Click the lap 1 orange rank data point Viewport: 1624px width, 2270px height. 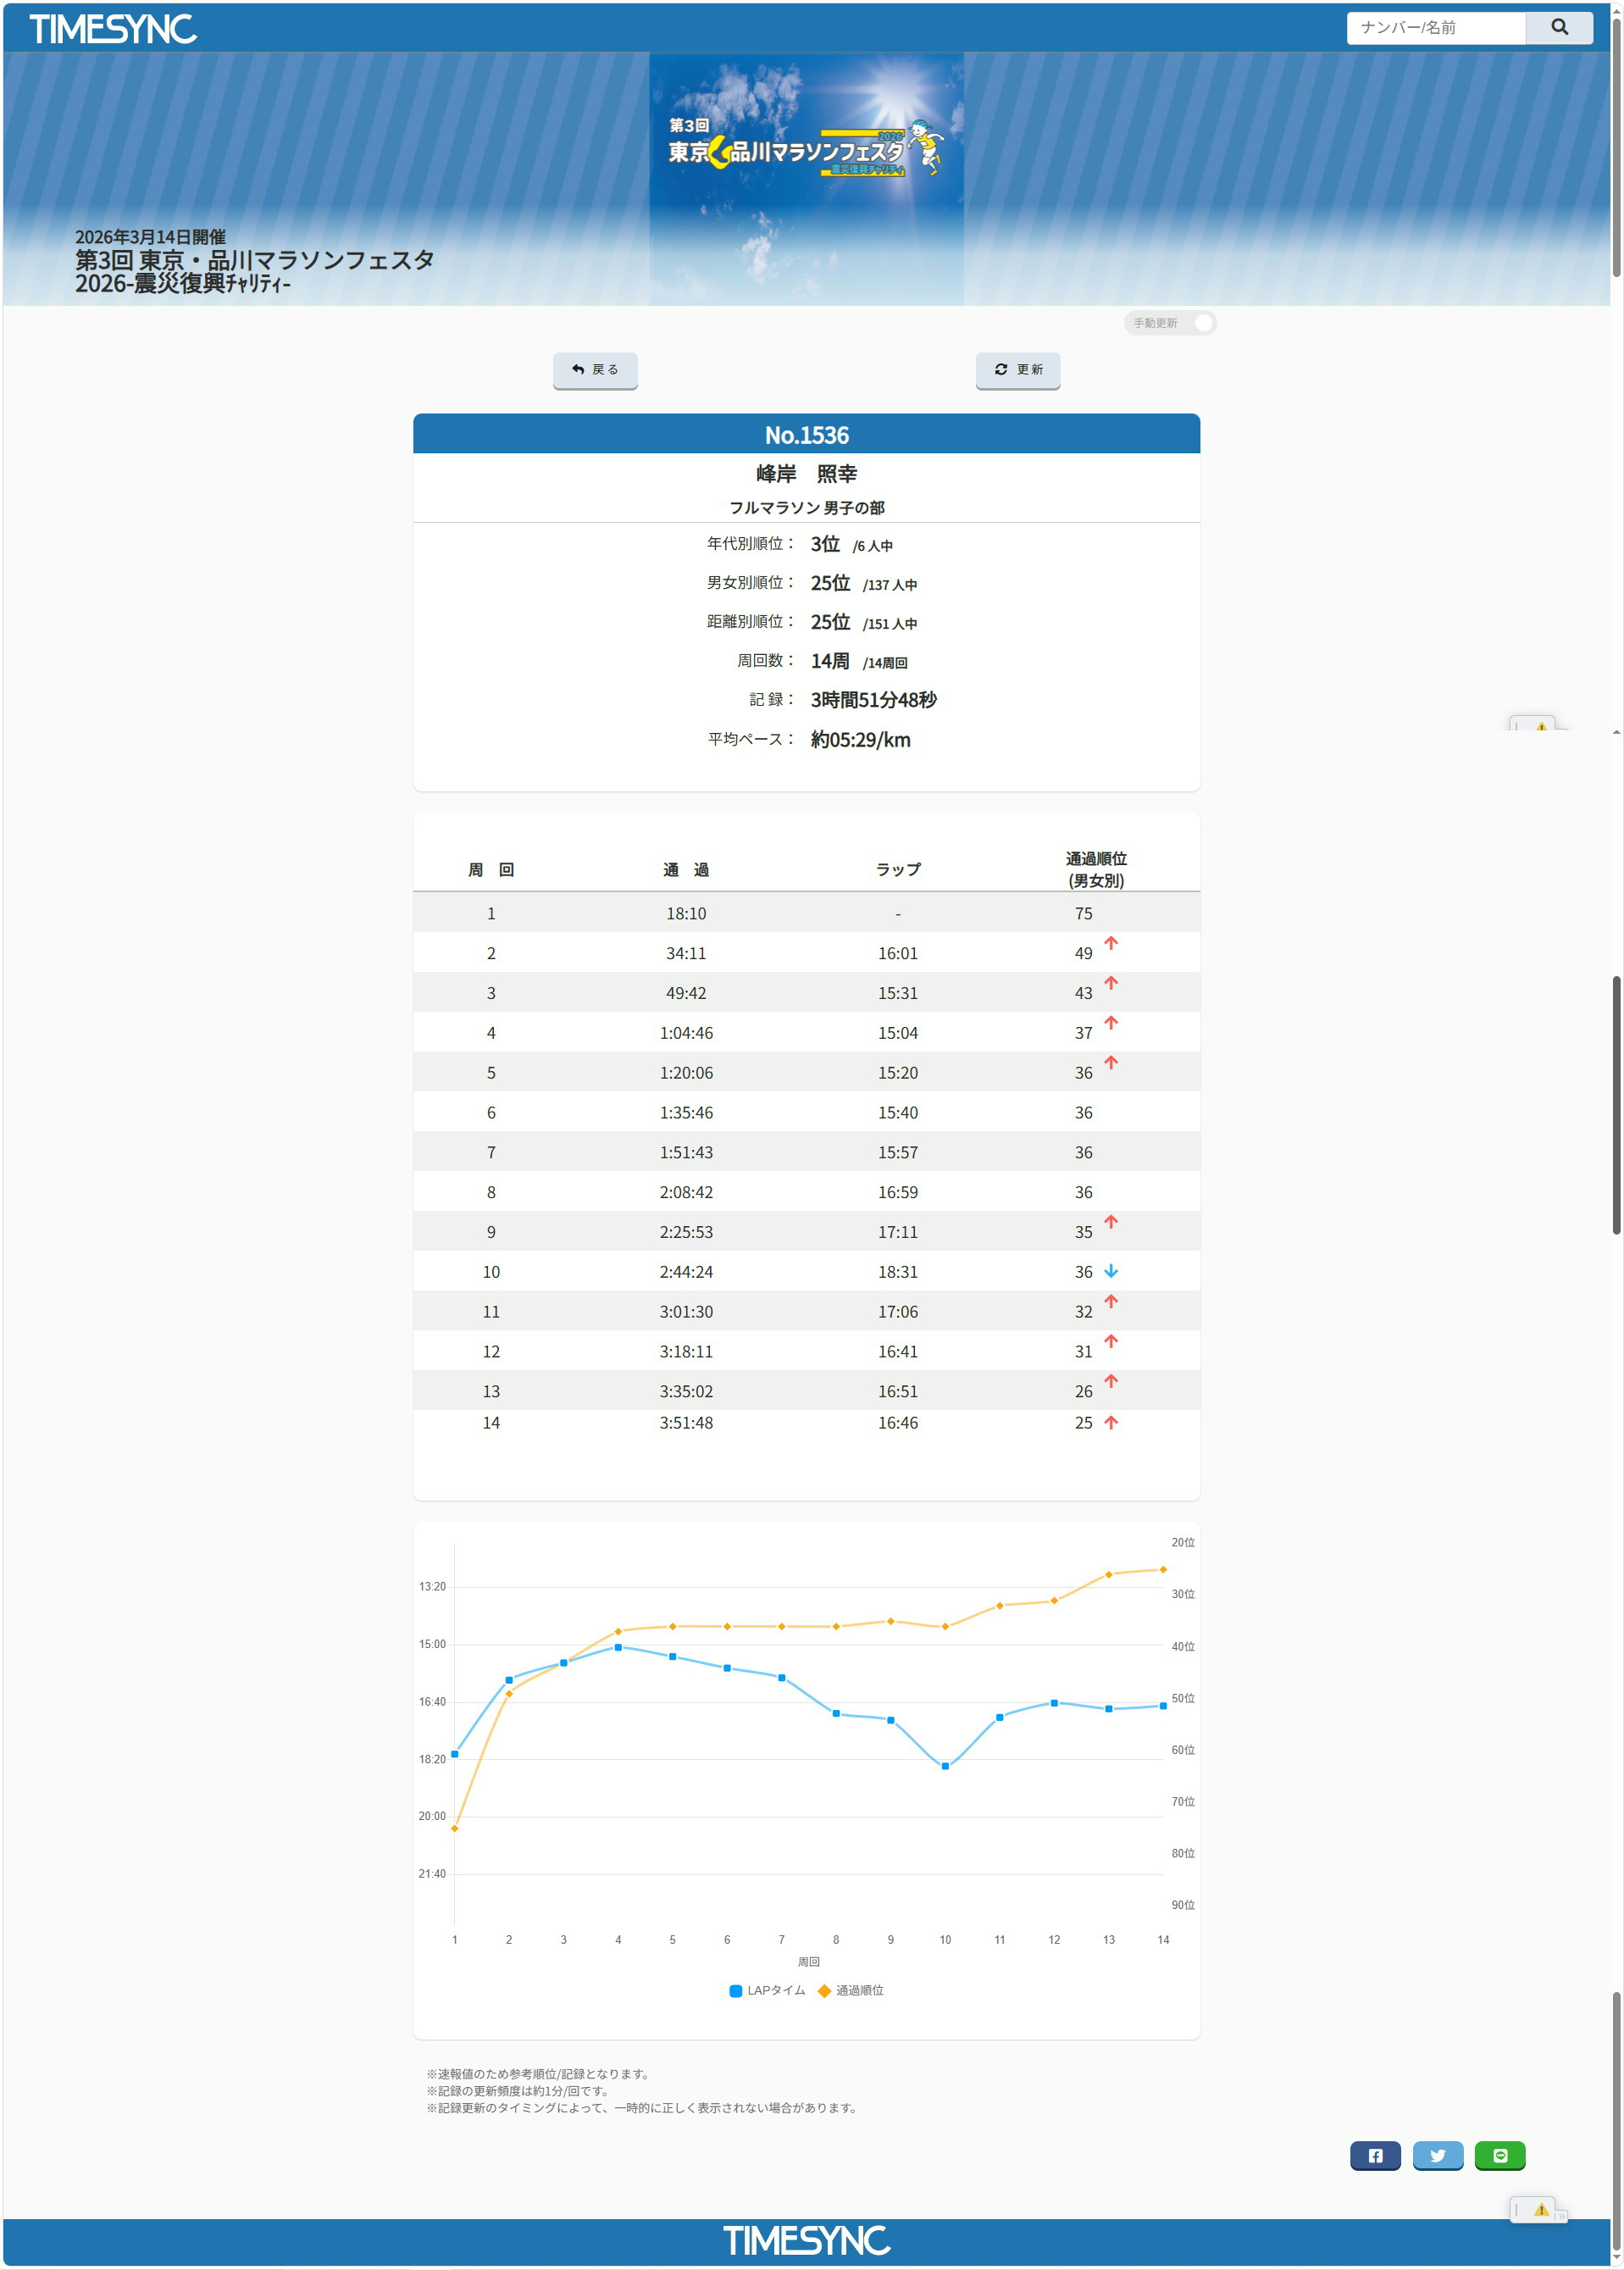point(455,1828)
